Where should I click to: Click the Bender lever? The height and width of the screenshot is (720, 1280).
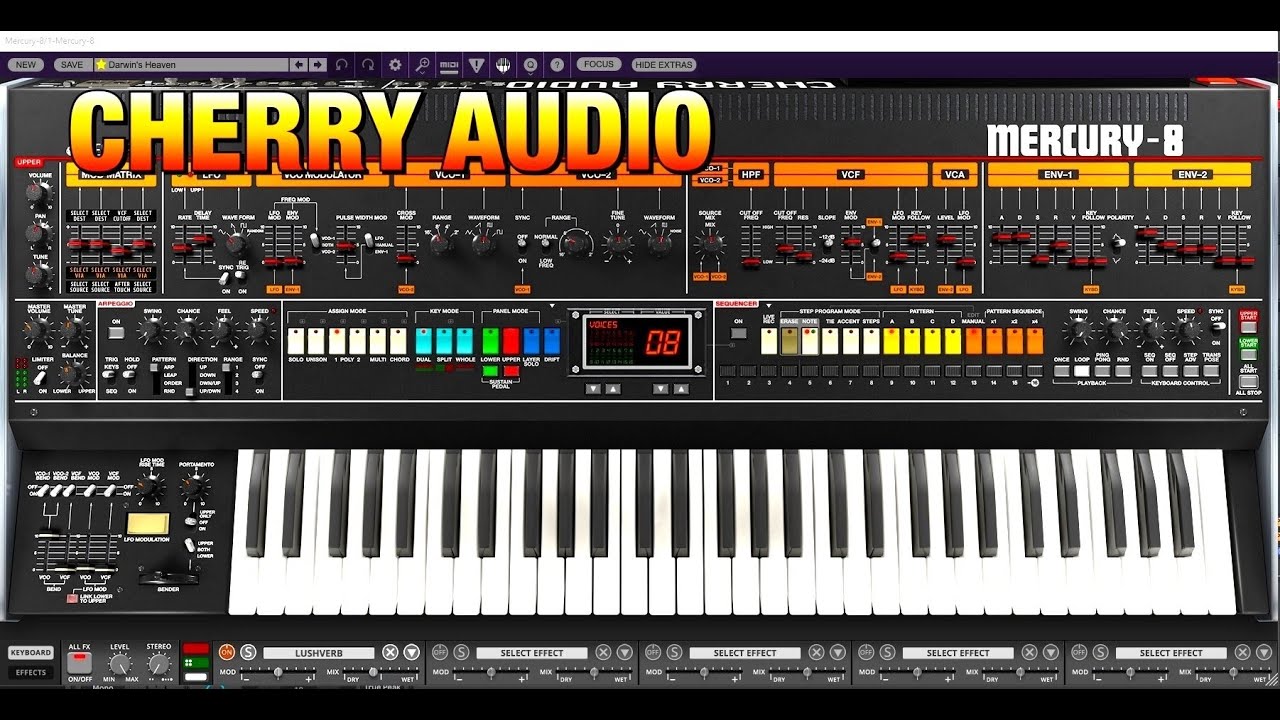167,578
